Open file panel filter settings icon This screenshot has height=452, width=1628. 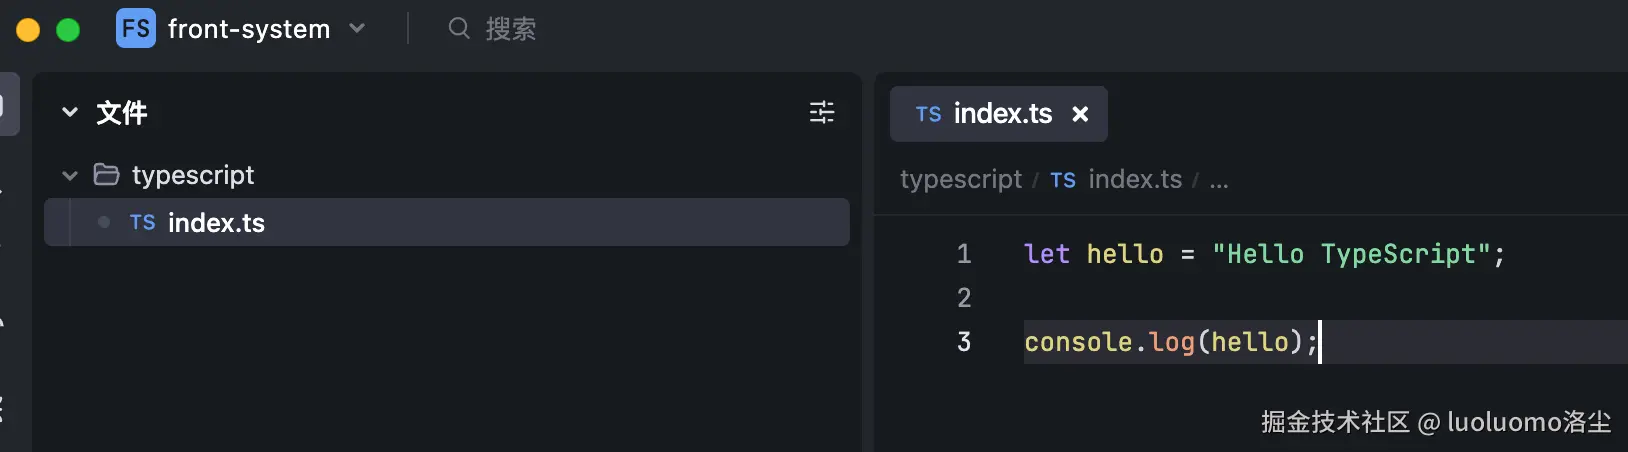(821, 112)
